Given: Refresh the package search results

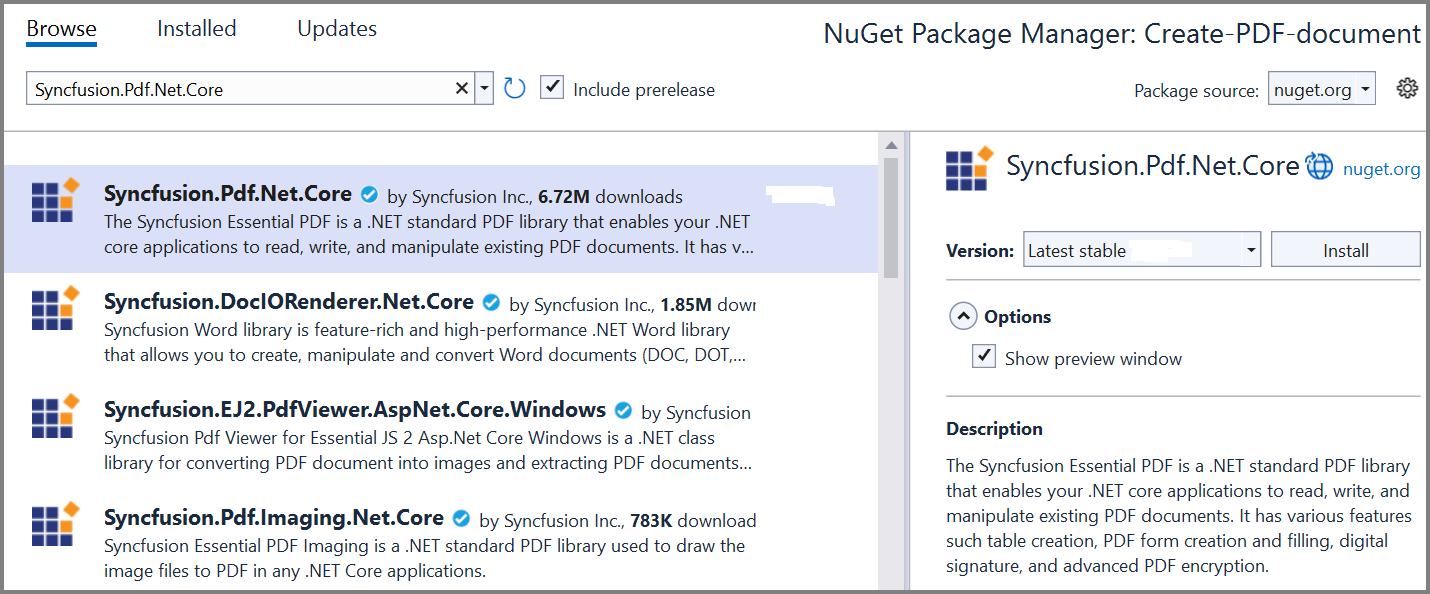Looking at the screenshot, I should [514, 88].
